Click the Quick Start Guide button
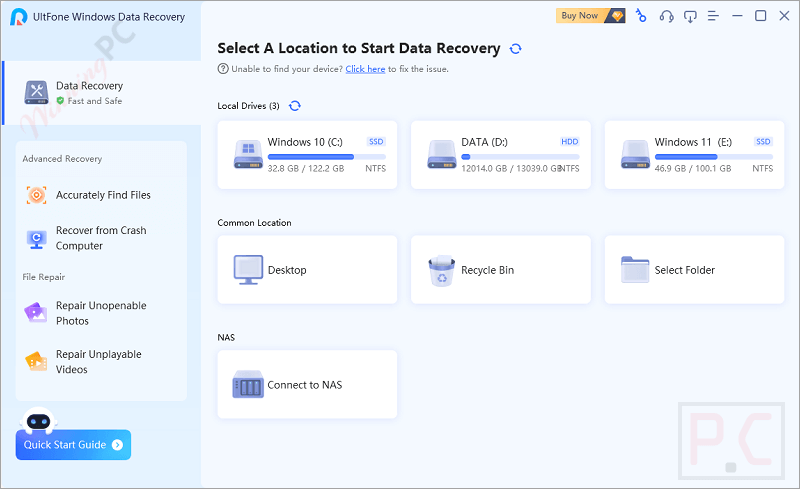This screenshot has width=800, height=489. pyautogui.click(x=73, y=445)
